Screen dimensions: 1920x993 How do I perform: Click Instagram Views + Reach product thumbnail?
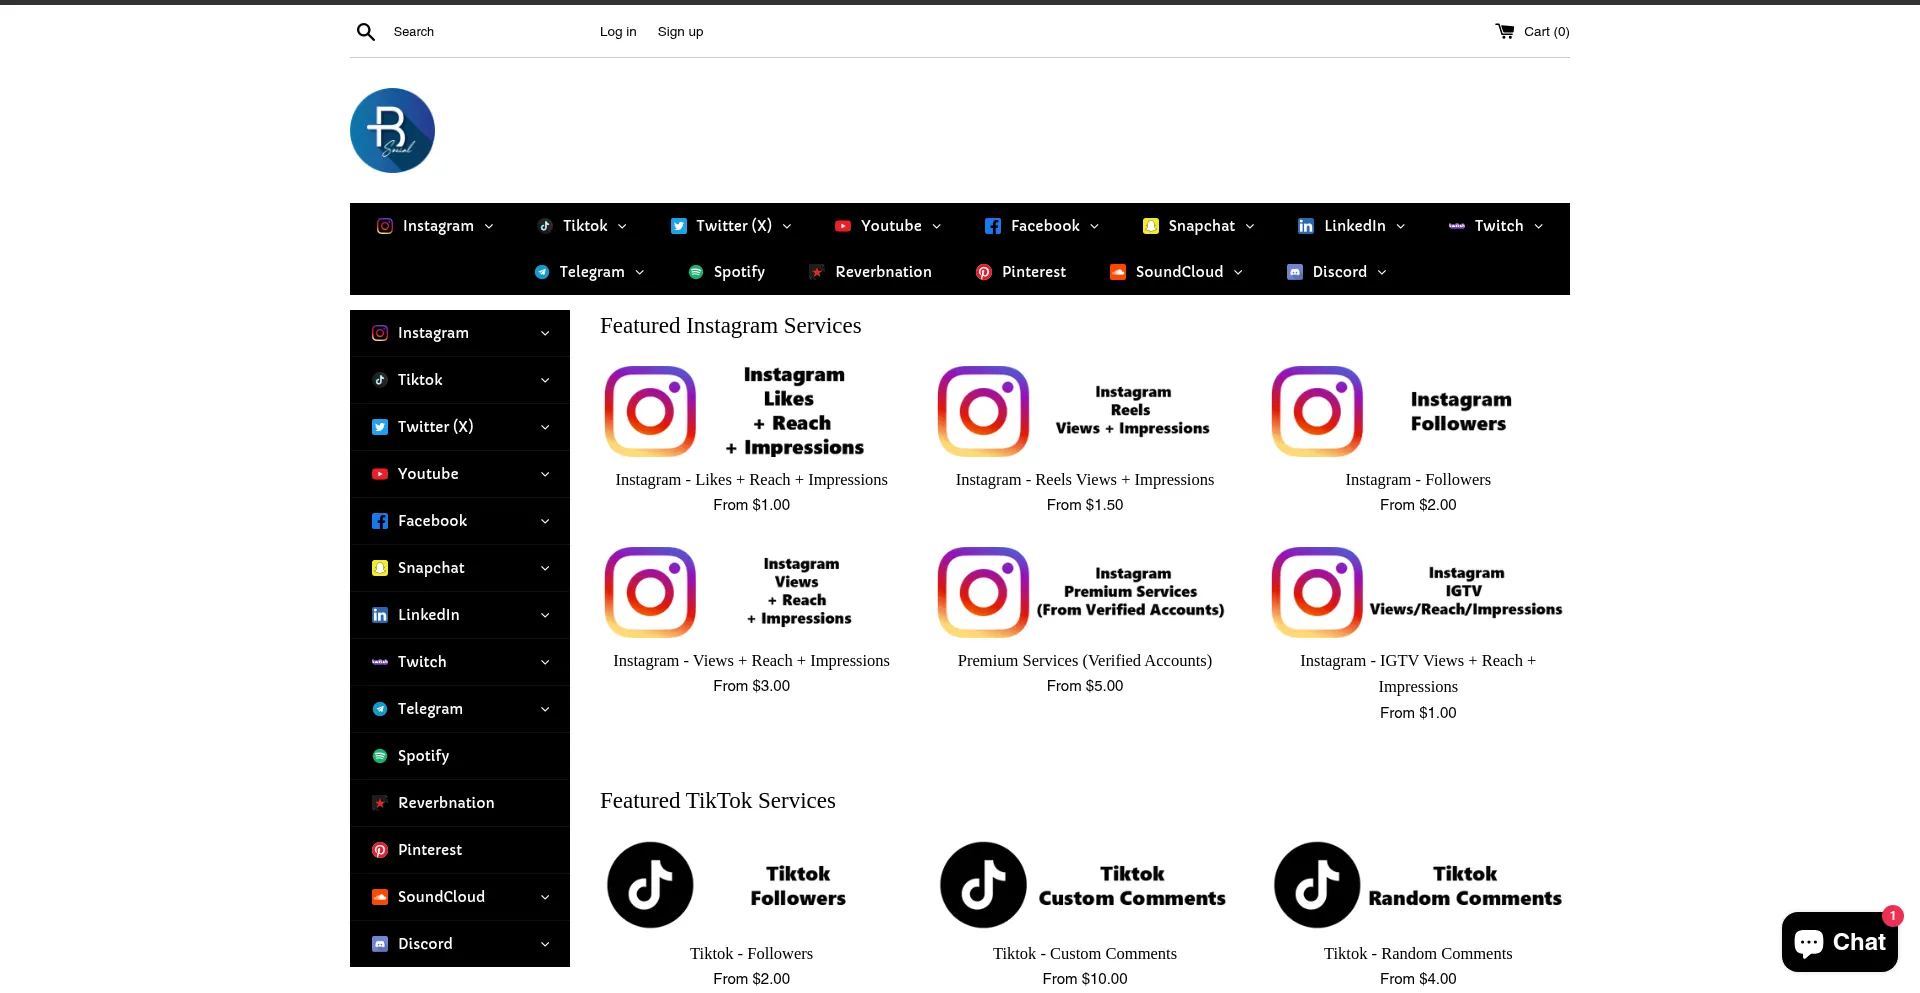[751, 592]
